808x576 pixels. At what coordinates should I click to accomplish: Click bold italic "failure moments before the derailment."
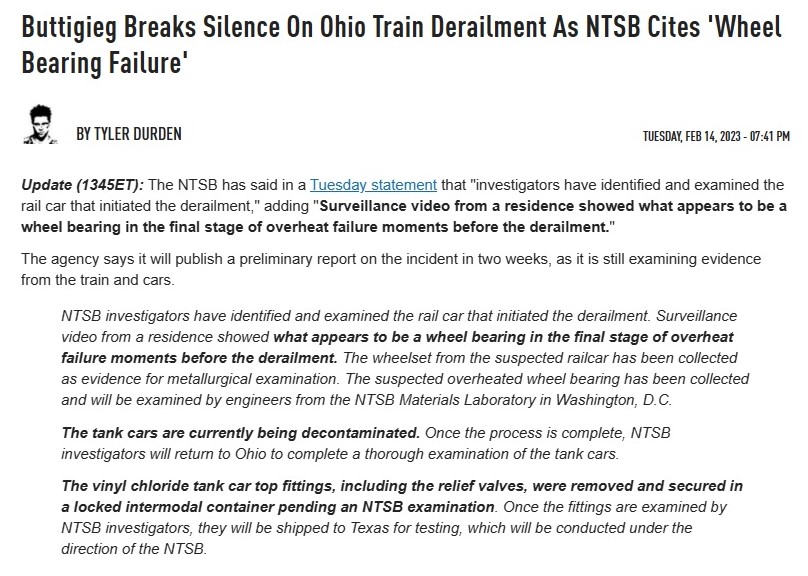click(199, 358)
